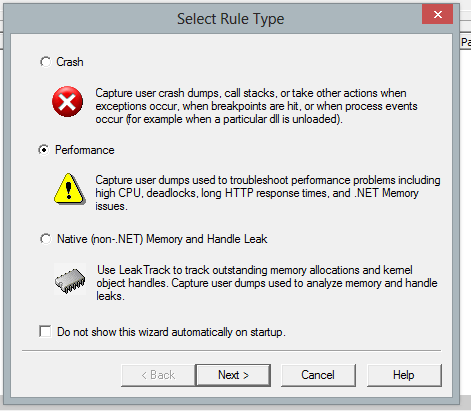This screenshot has height=411, width=471.
Task: Choose Native (non-.NET) Memory and Handle Leak radio
Action: coord(45,239)
